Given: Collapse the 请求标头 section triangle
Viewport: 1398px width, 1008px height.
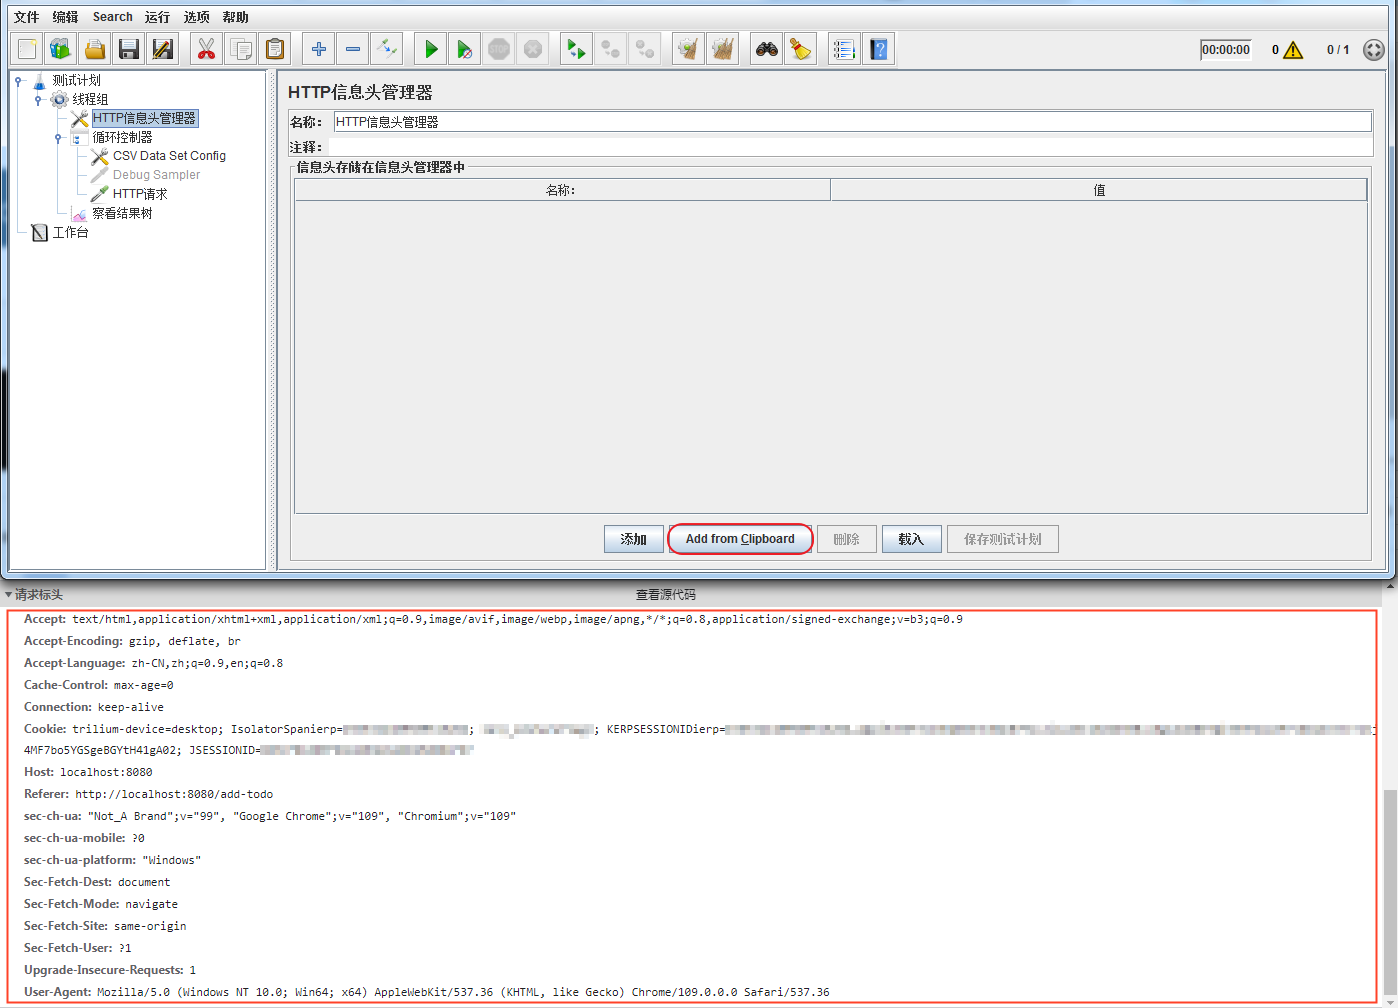Looking at the screenshot, I should pyautogui.click(x=9, y=595).
